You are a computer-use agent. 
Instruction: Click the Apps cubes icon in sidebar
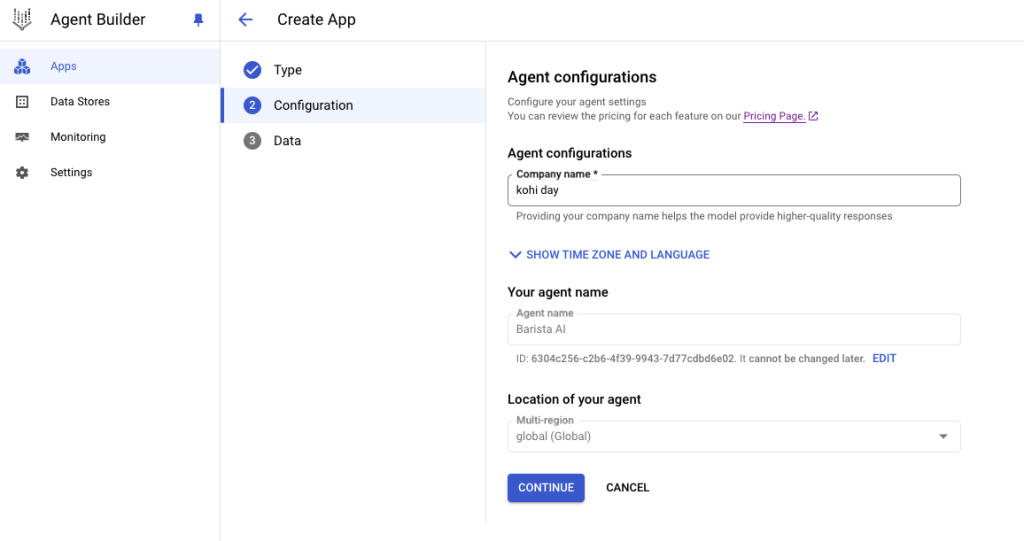click(22, 66)
